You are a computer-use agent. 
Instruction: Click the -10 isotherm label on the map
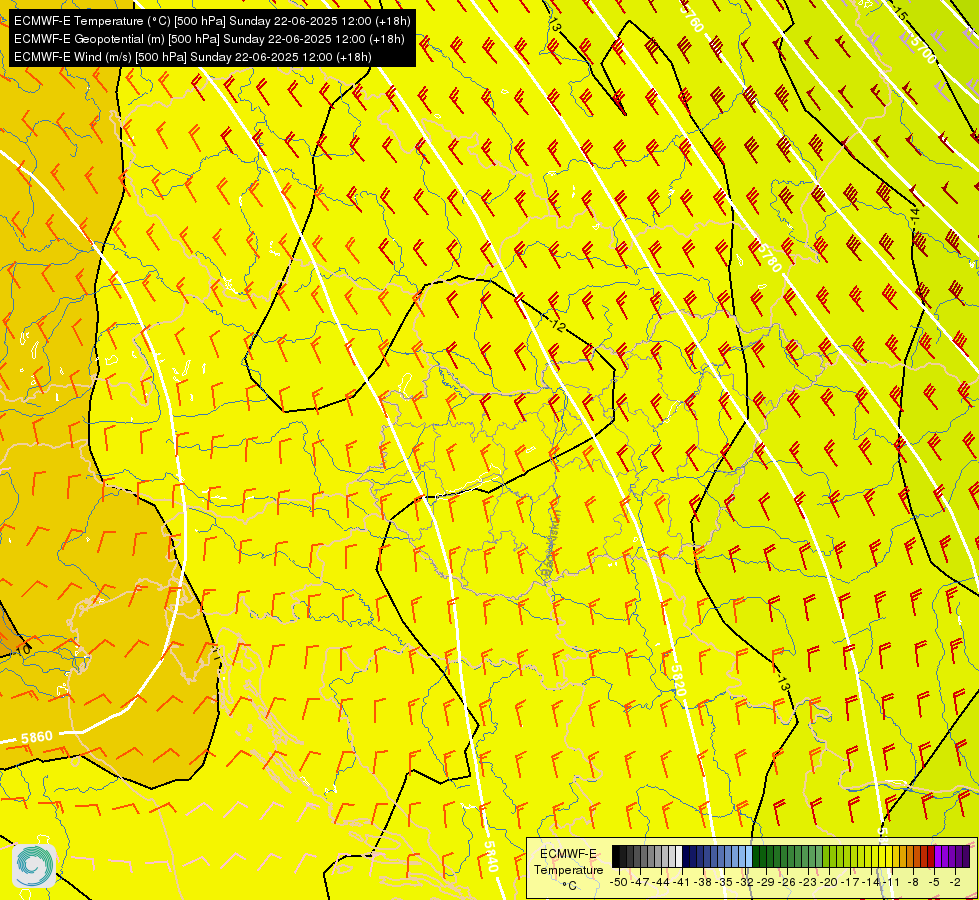[x=22, y=649]
